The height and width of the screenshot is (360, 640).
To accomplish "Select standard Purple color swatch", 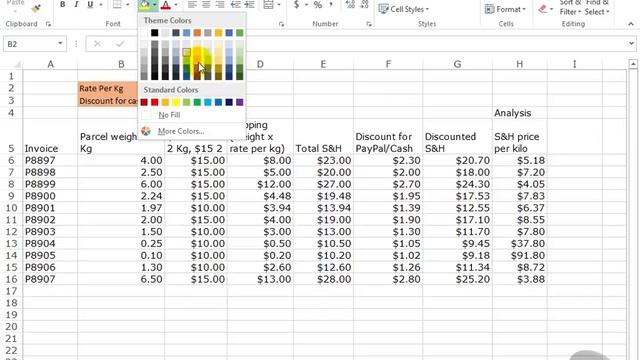I will [x=240, y=102].
